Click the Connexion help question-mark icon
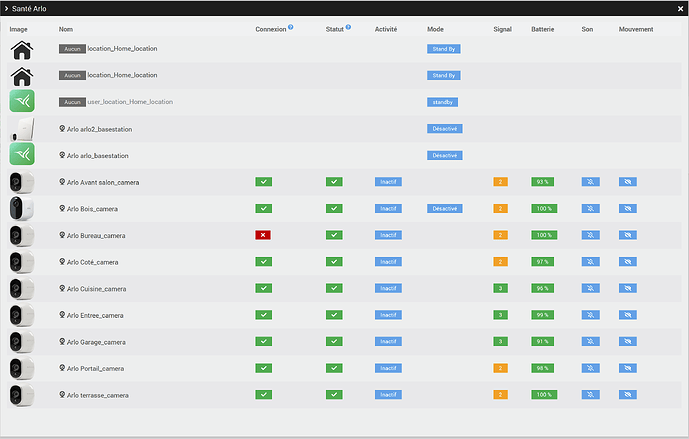Screen dimensions: 689x439 [290, 27]
